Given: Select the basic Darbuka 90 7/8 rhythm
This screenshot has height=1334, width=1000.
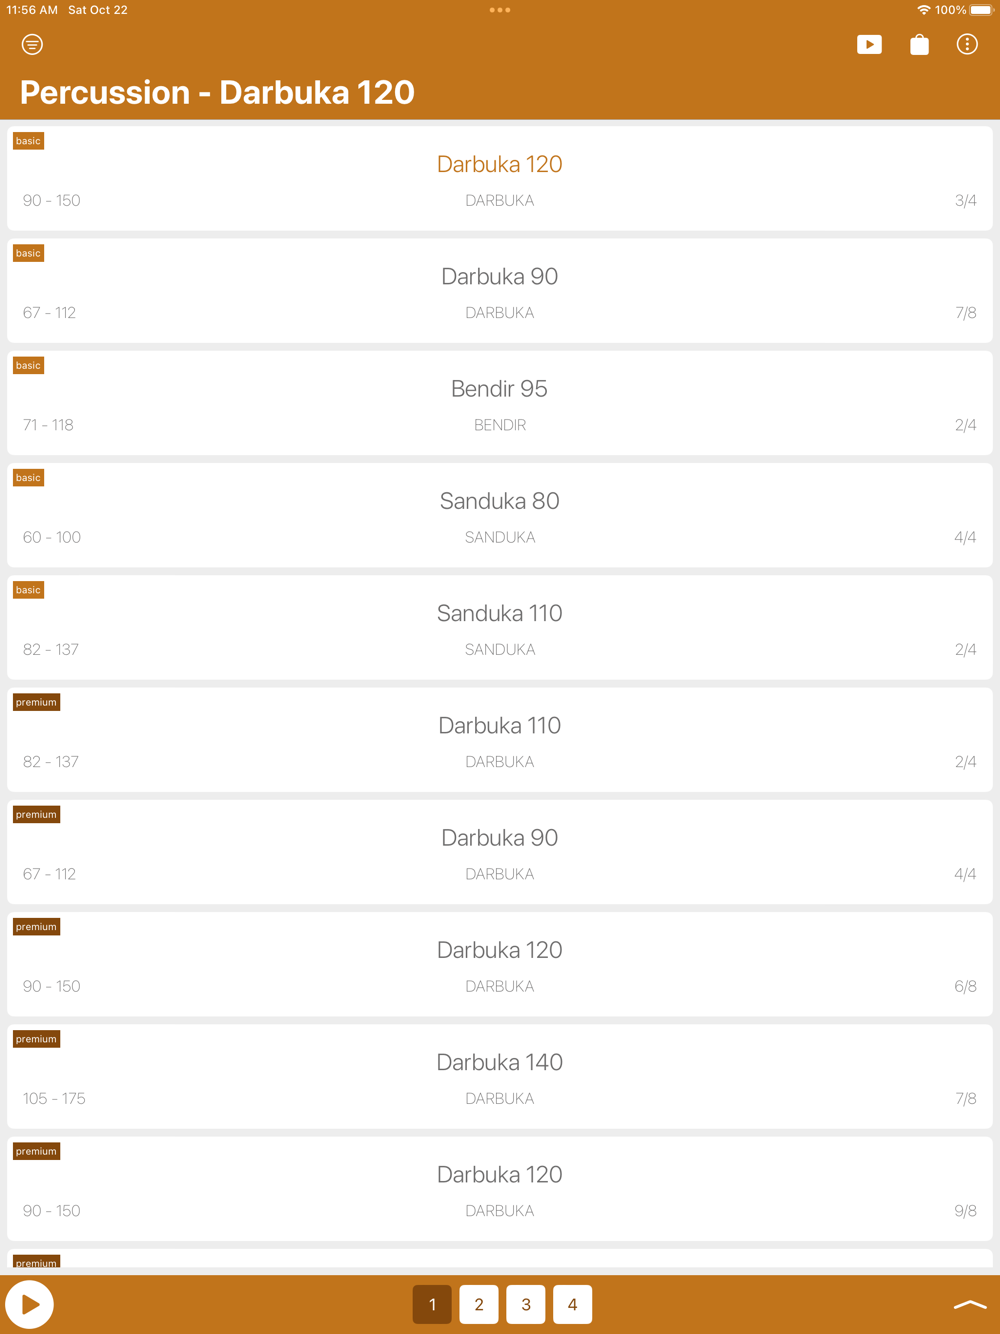Looking at the screenshot, I should 500,291.
